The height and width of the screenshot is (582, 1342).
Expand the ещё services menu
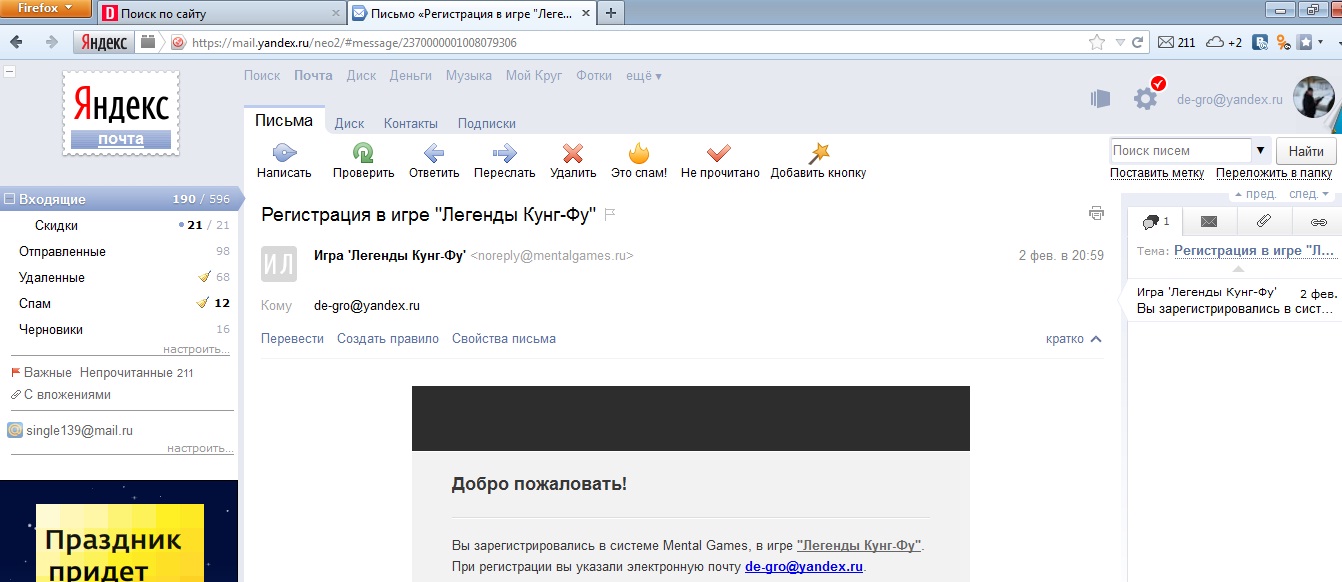click(x=643, y=75)
